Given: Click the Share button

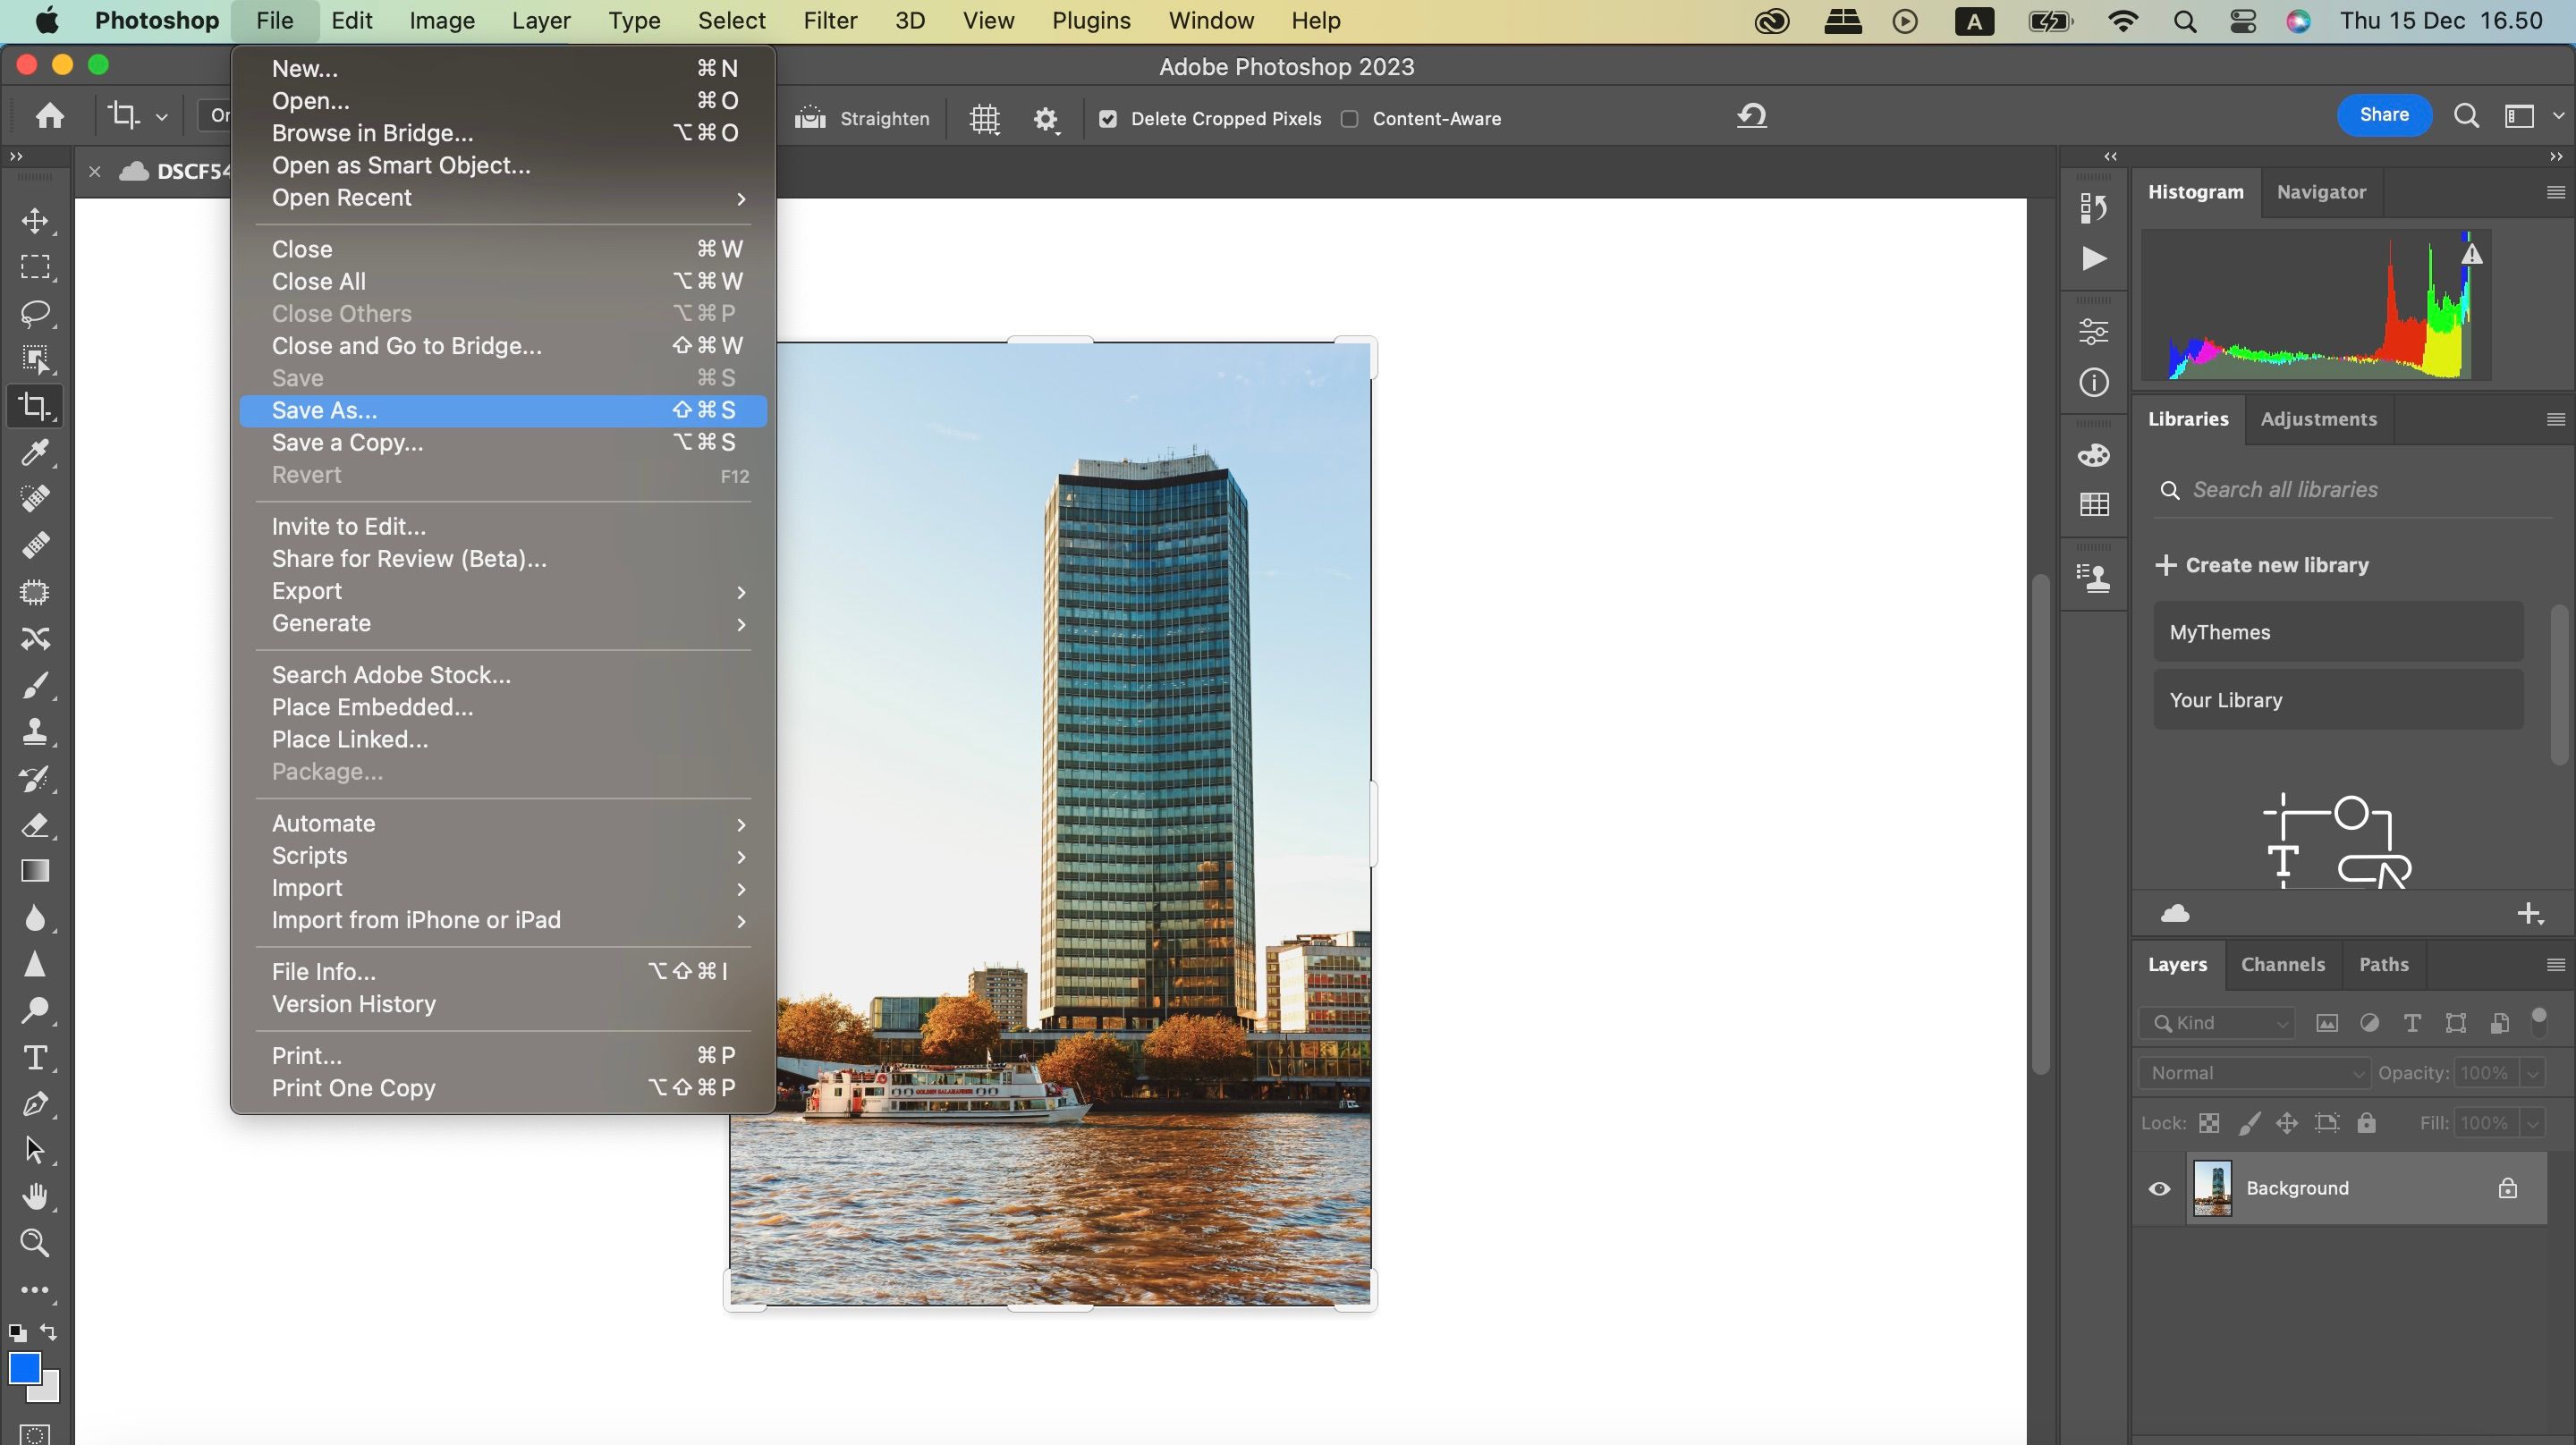Looking at the screenshot, I should pyautogui.click(x=2383, y=114).
